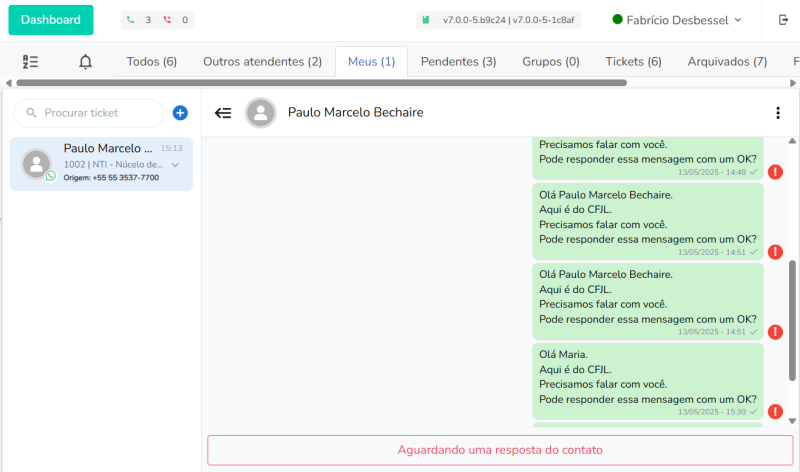Viewport: 800px width, 472px height.
Task: Select the Paulo Marcelo ticket in list
Action: click(100, 163)
